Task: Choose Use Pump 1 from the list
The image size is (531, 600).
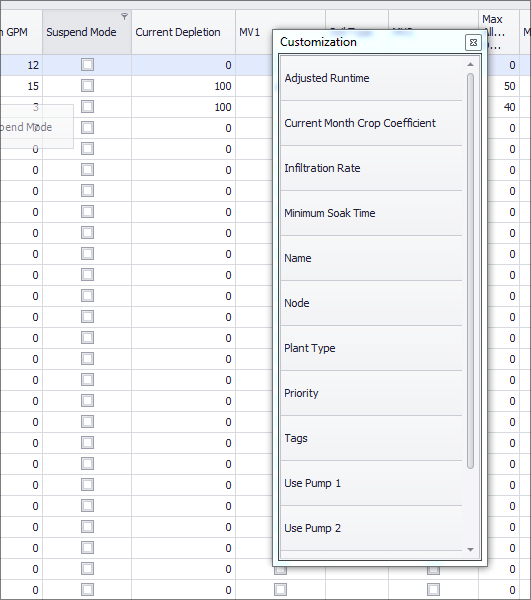Action: (371, 483)
